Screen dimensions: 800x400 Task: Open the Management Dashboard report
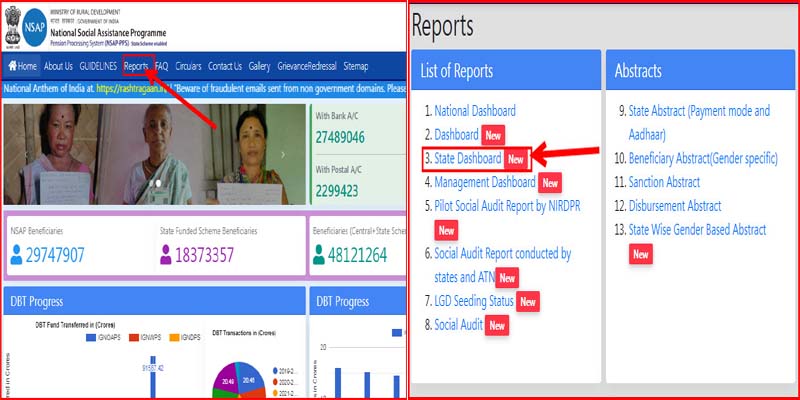(x=485, y=182)
